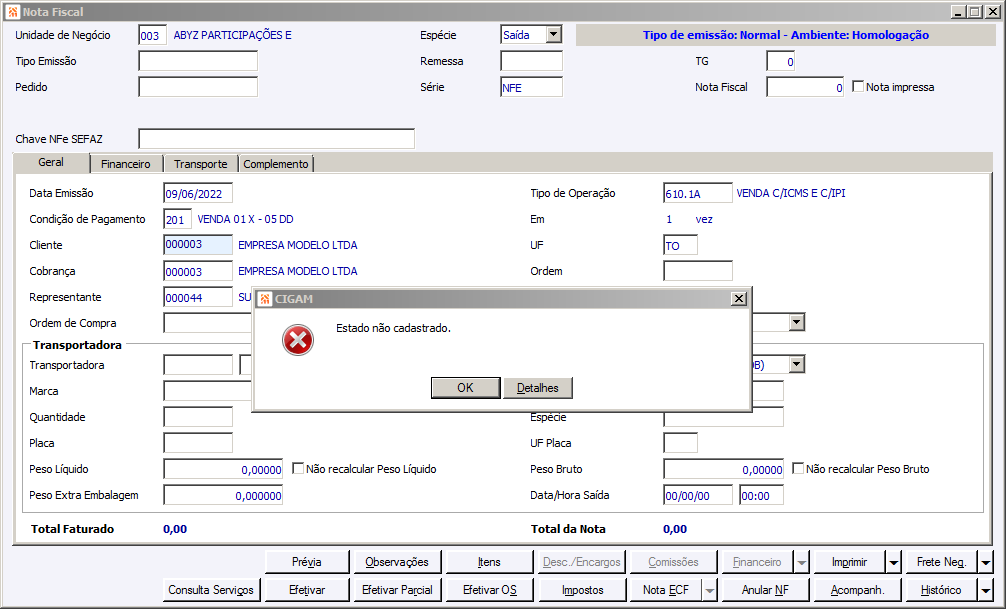Open Detalhes of the error message
This screenshot has width=1006, height=609.
(538, 388)
